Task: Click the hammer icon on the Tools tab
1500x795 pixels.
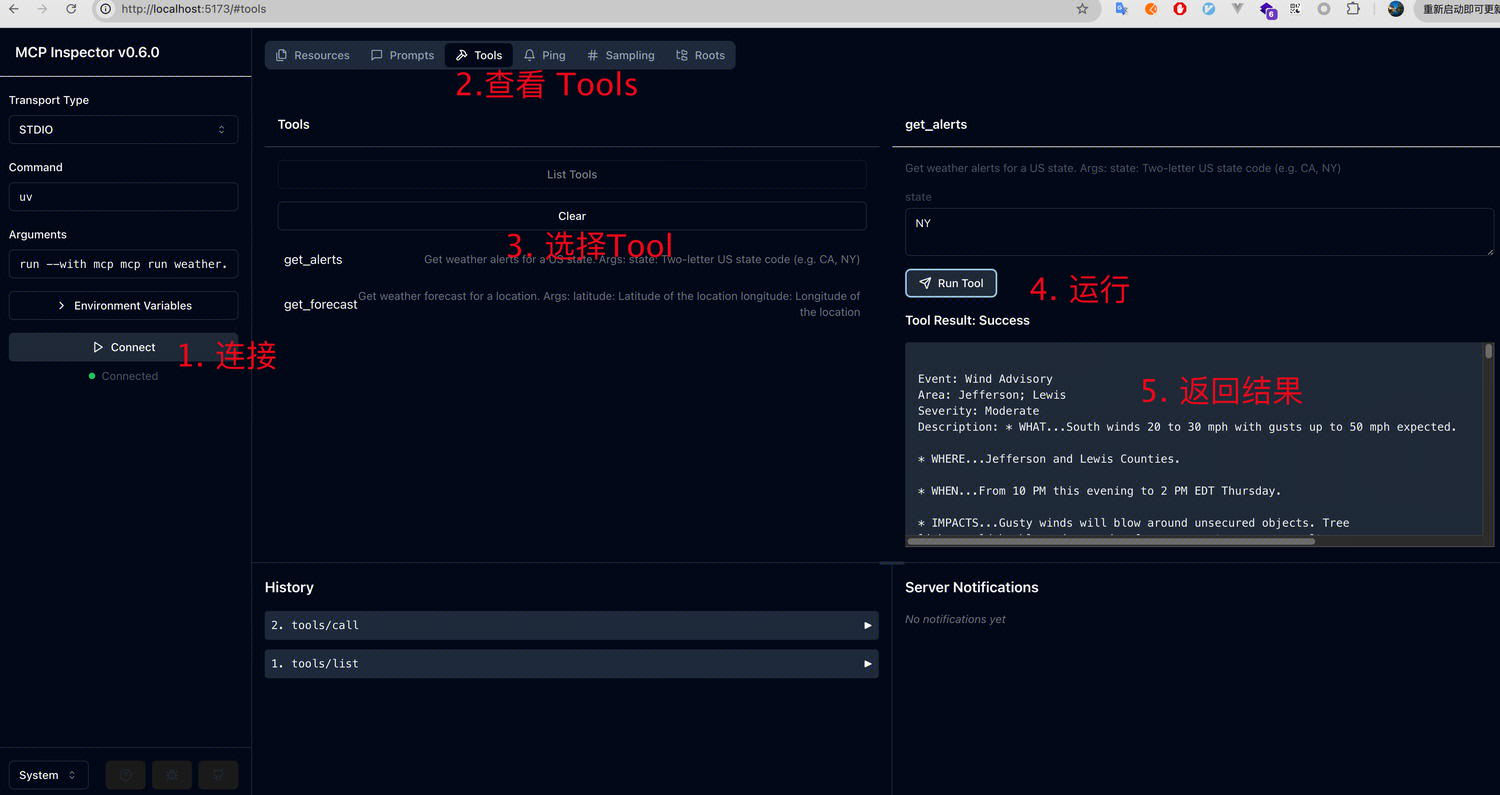Action: (x=461, y=55)
